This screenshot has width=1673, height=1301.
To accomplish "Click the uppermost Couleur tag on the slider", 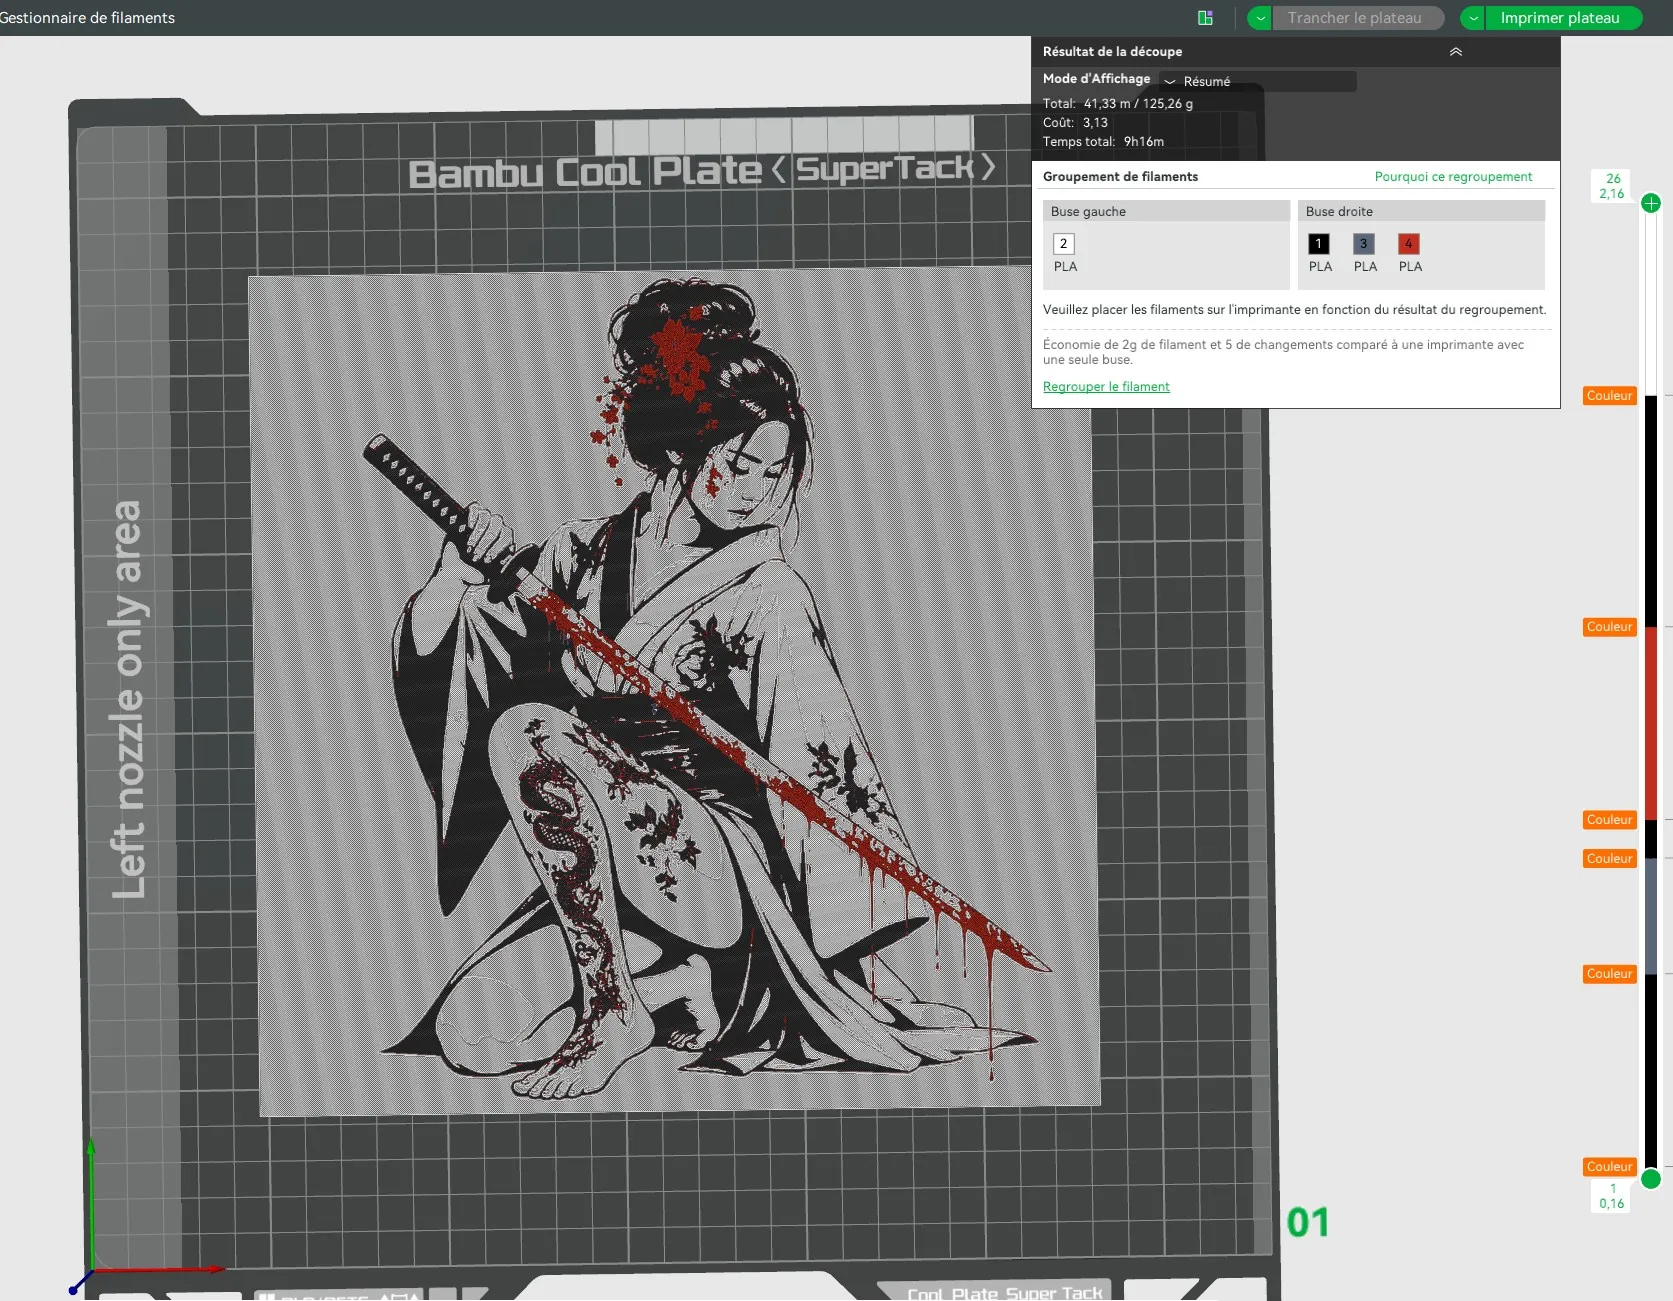I will [x=1609, y=396].
